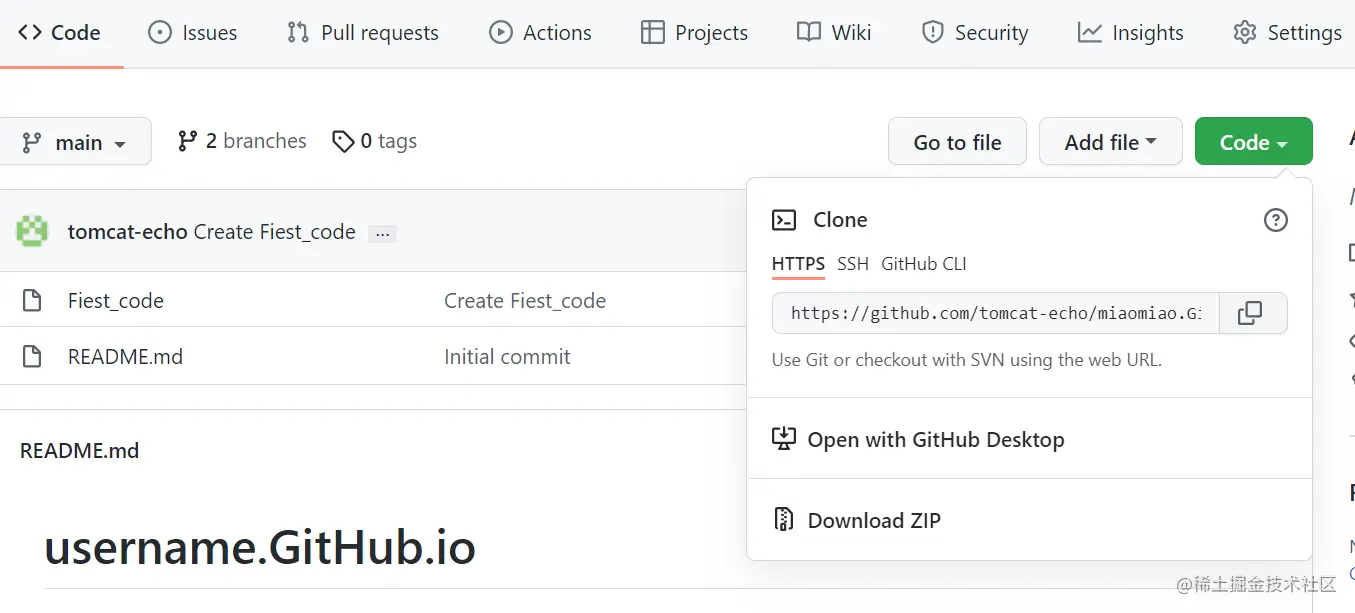Click the tomcat-echo avatar image
This screenshot has height=613, width=1355.
(32, 232)
